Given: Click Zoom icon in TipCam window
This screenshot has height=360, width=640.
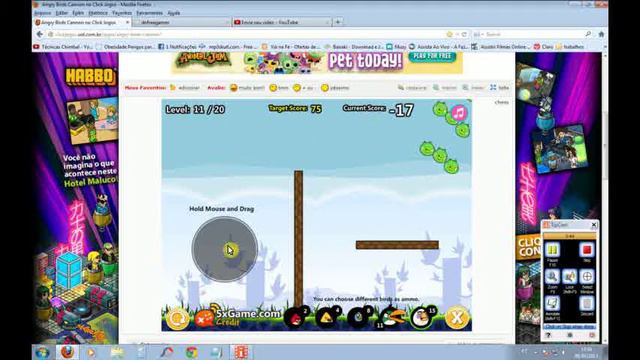Looking at the screenshot, I should click(552, 277).
